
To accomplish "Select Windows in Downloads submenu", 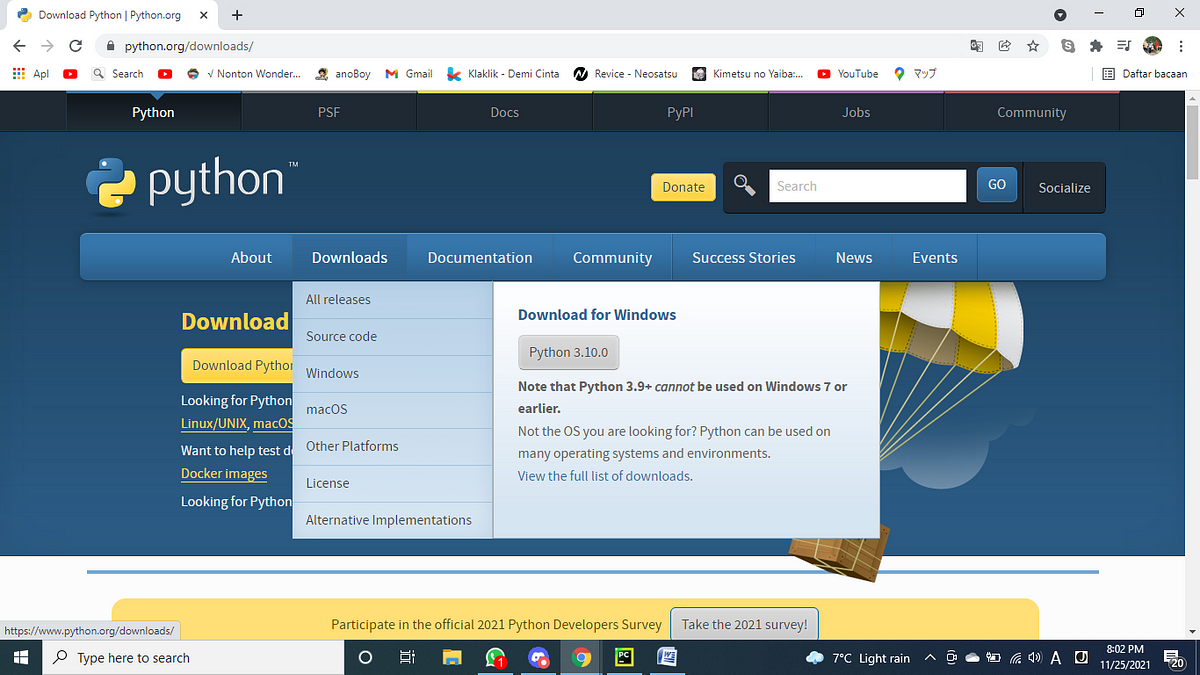I will (392, 373).
